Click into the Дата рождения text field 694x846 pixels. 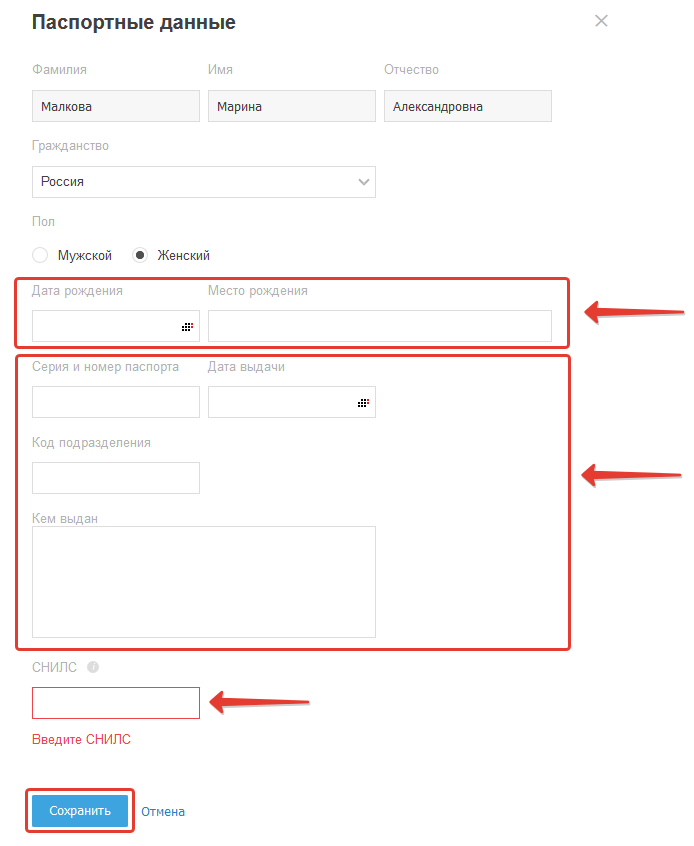pyautogui.click(x=105, y=327)
